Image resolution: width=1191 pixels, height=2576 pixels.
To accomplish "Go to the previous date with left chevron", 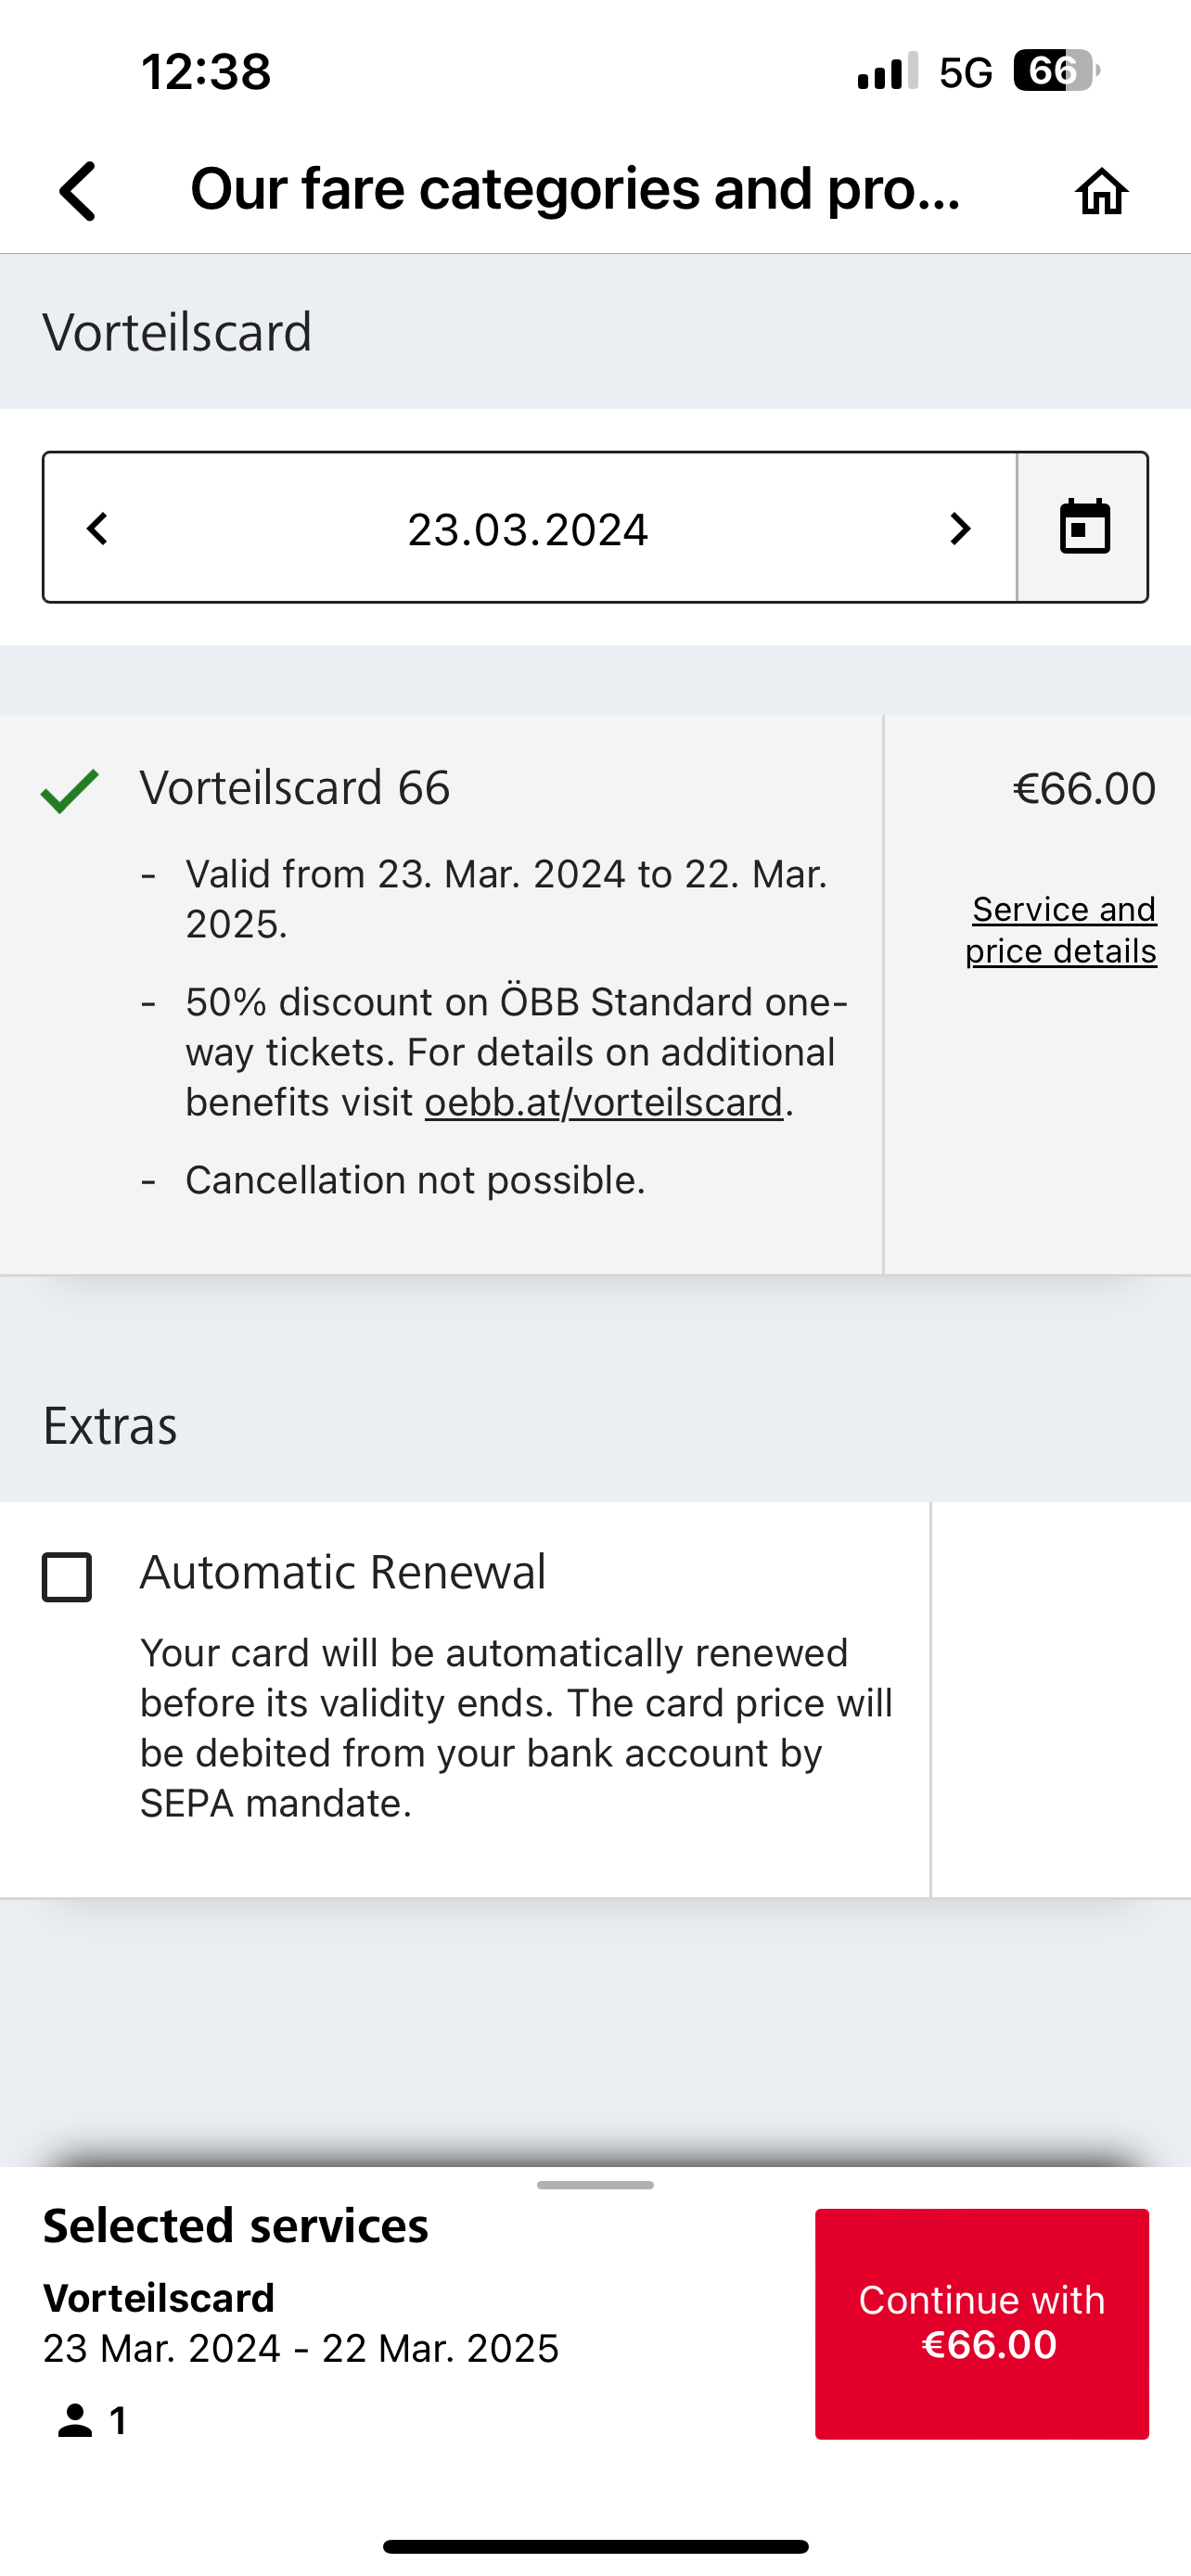I will [96, 528].
